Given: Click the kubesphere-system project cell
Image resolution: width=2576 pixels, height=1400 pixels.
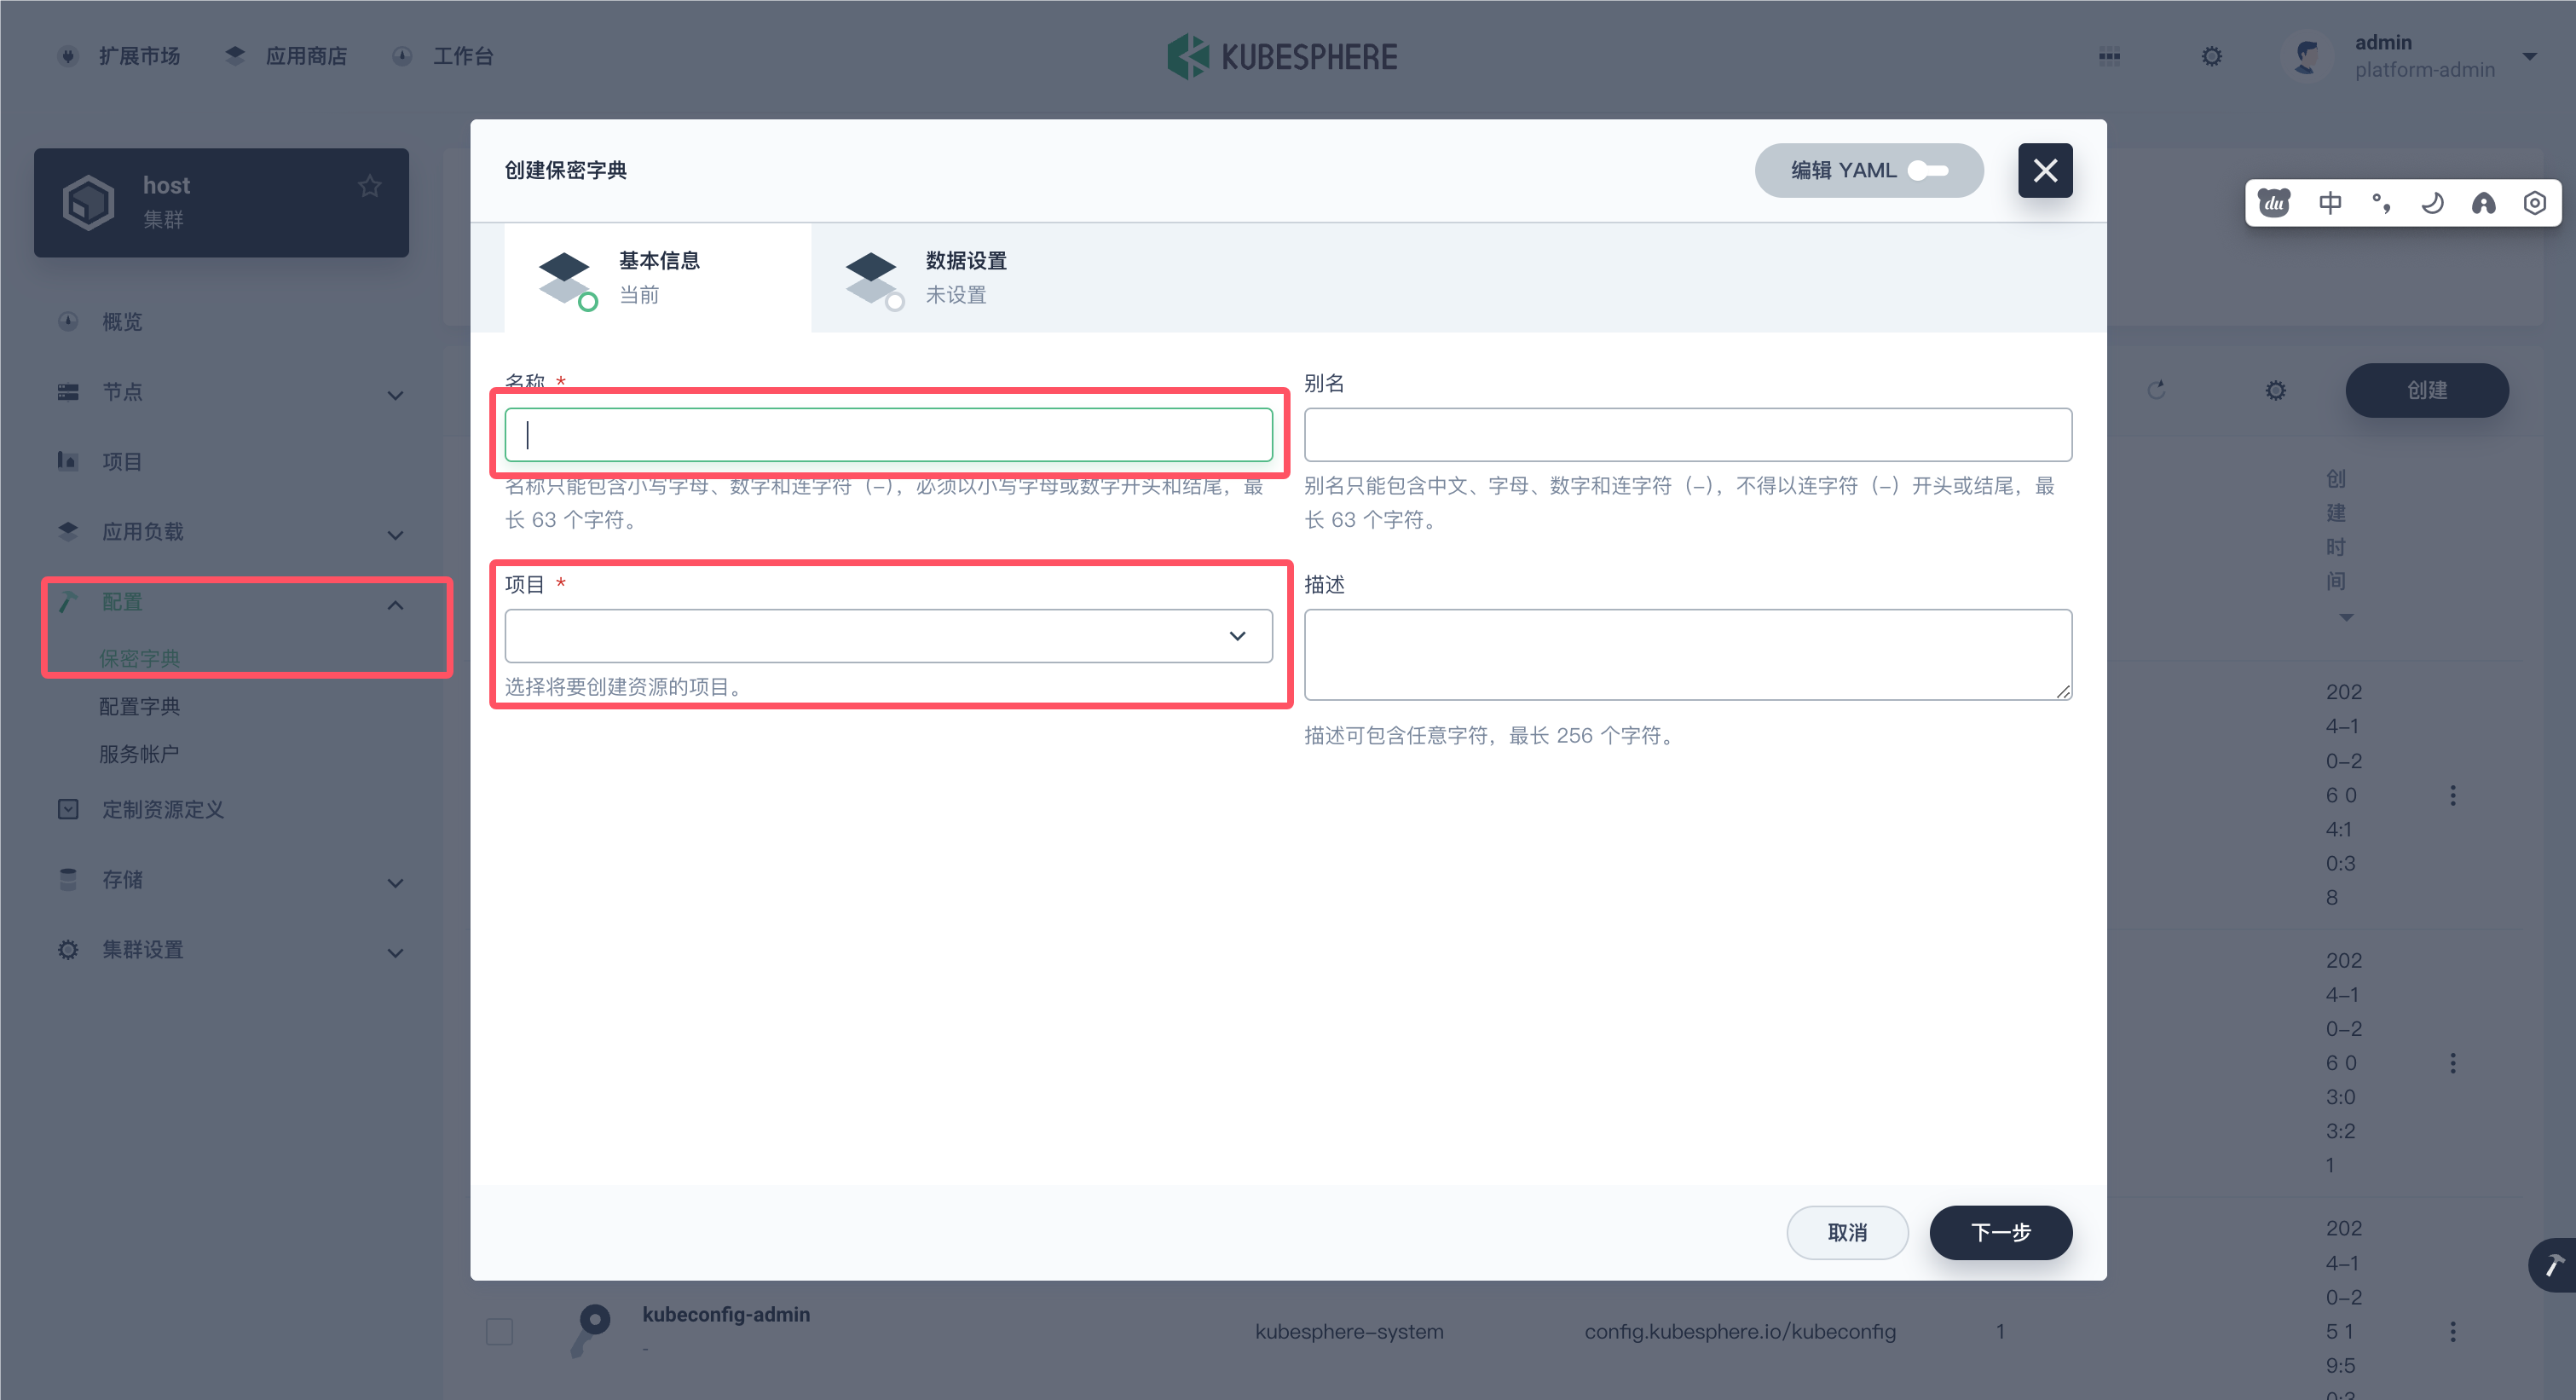Looking at the screenshot, I should [1349, 1331].
